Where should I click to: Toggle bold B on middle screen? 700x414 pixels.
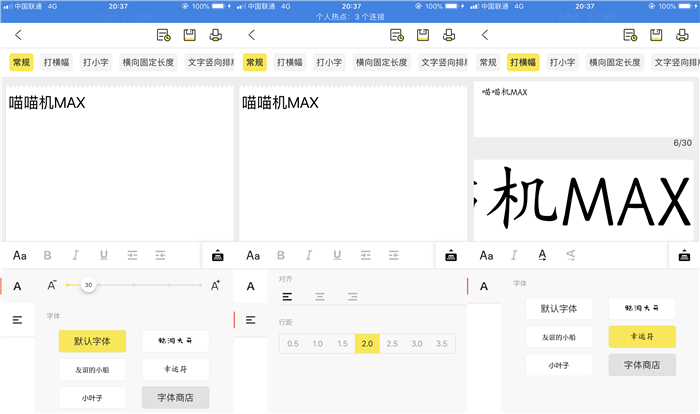point(281,255)
